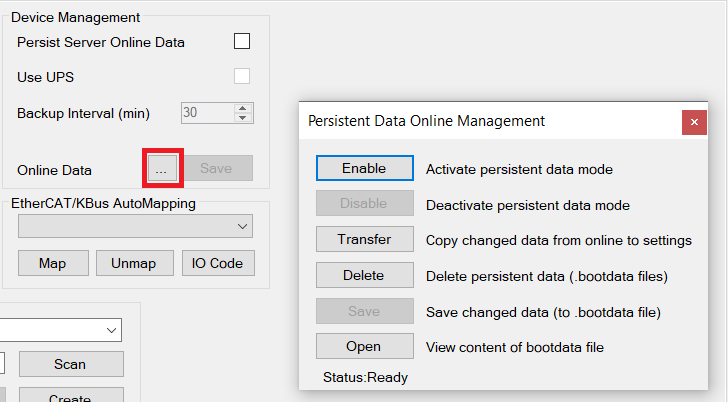
Task: Close the Persistent Data Online Management dialog
Action: click(x=694, y=122)
